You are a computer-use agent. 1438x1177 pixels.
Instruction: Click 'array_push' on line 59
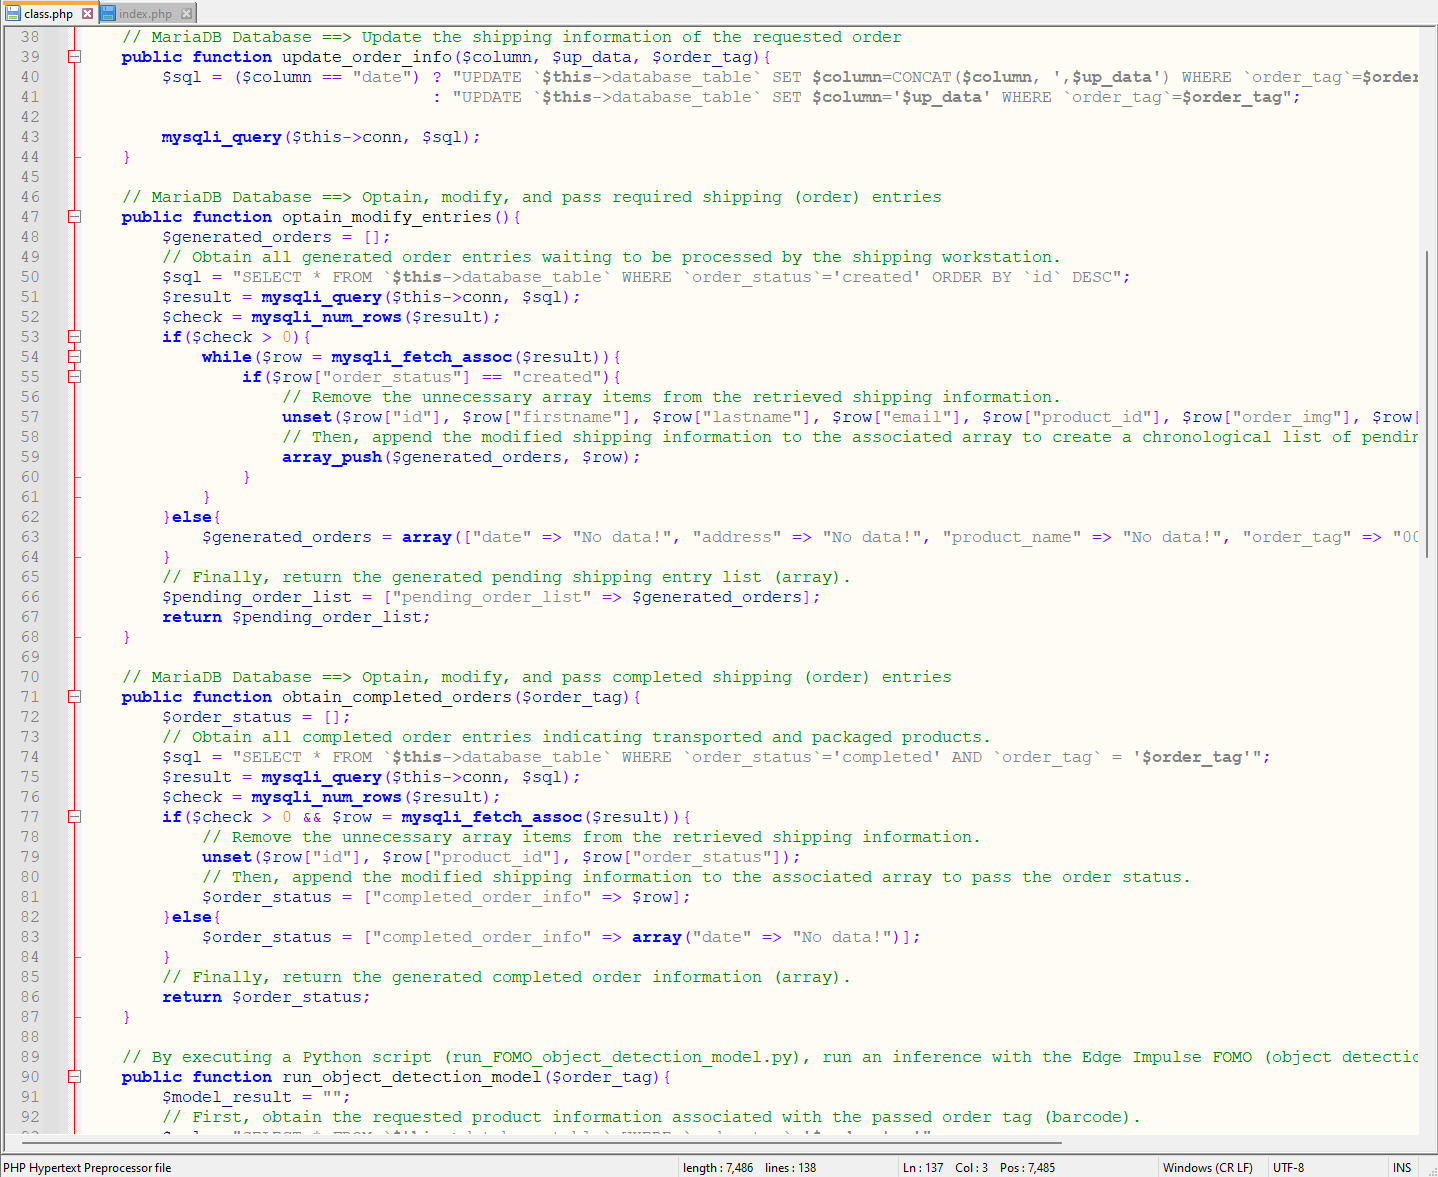click(x=332, y=457)
